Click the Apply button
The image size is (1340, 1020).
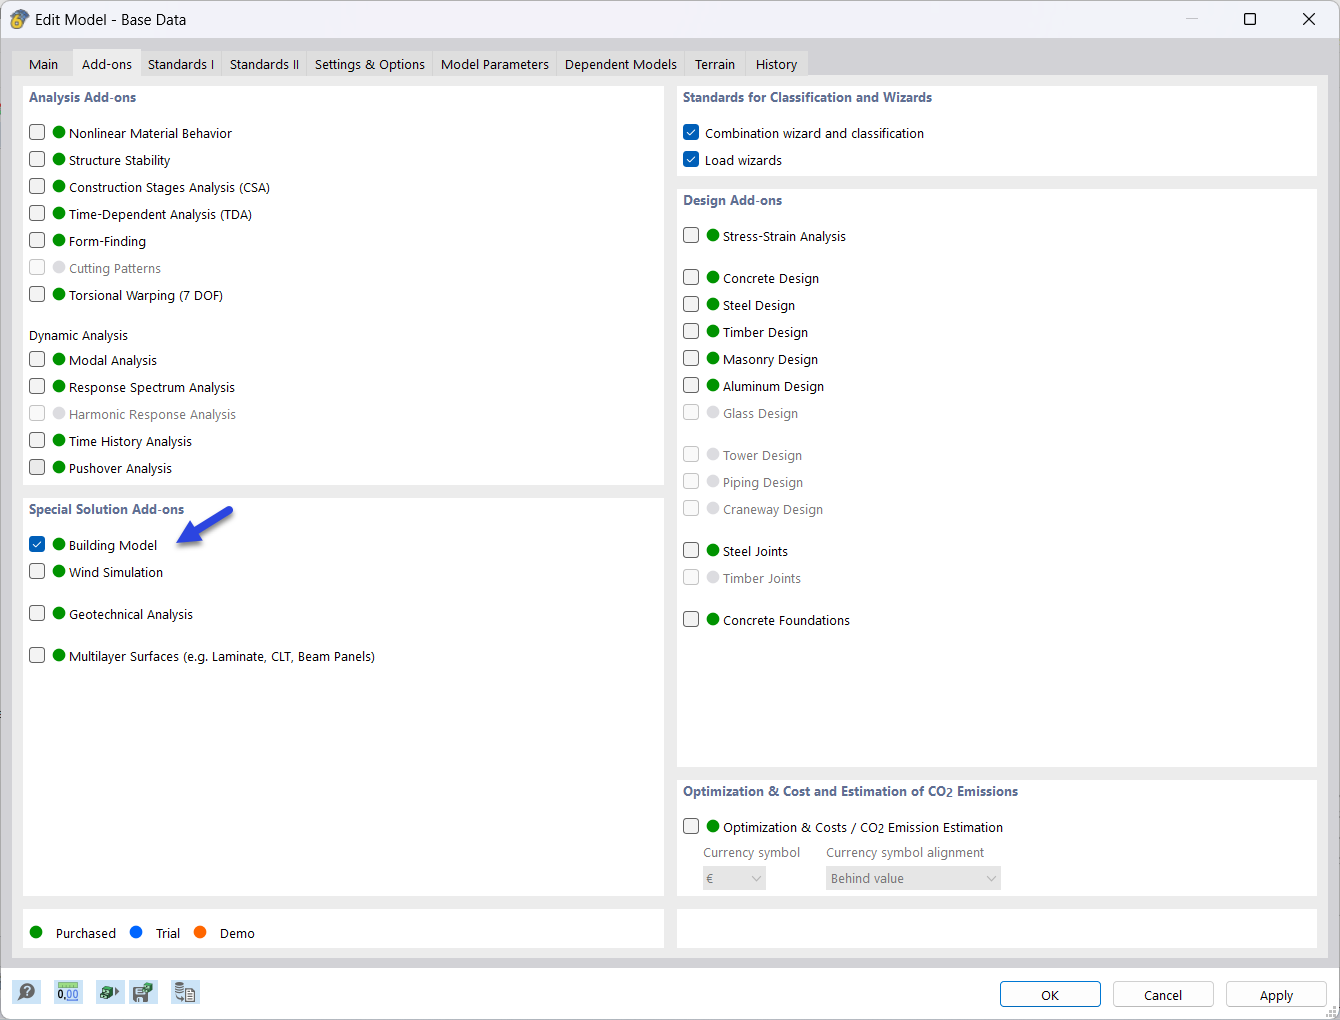[1276, 994]
